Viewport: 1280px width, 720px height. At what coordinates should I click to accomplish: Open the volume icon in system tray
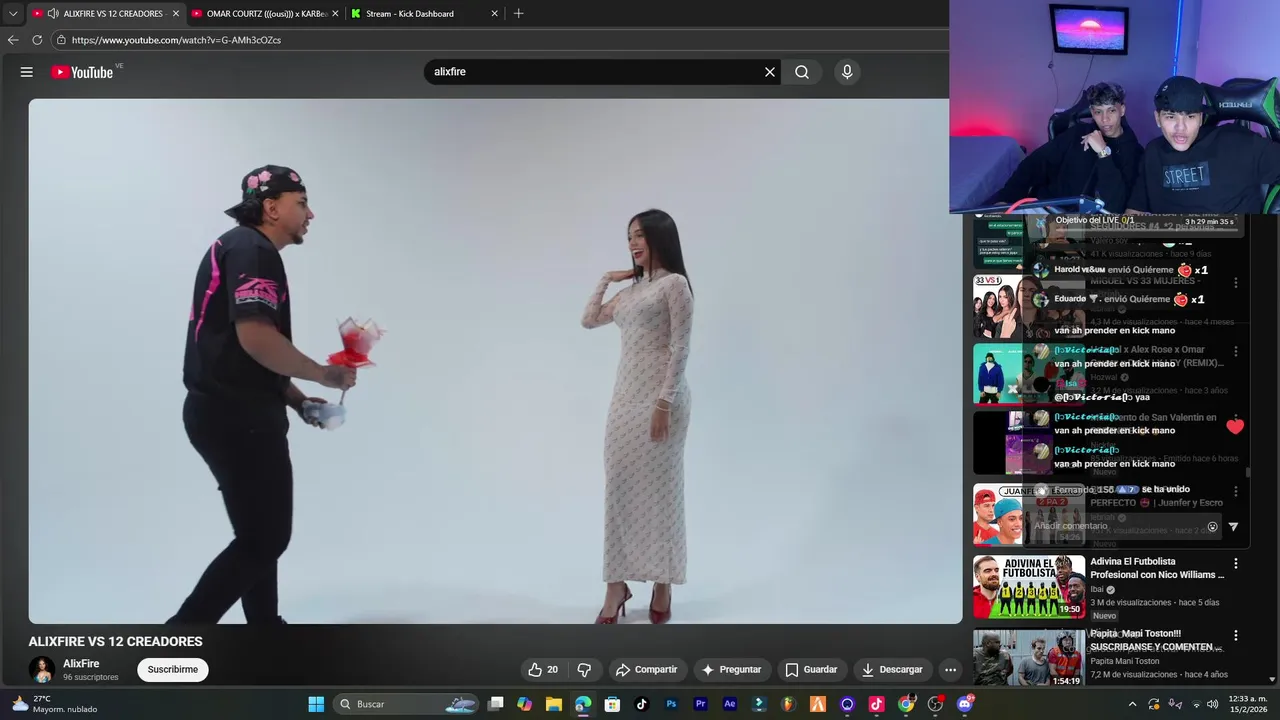coord(1213,704)
